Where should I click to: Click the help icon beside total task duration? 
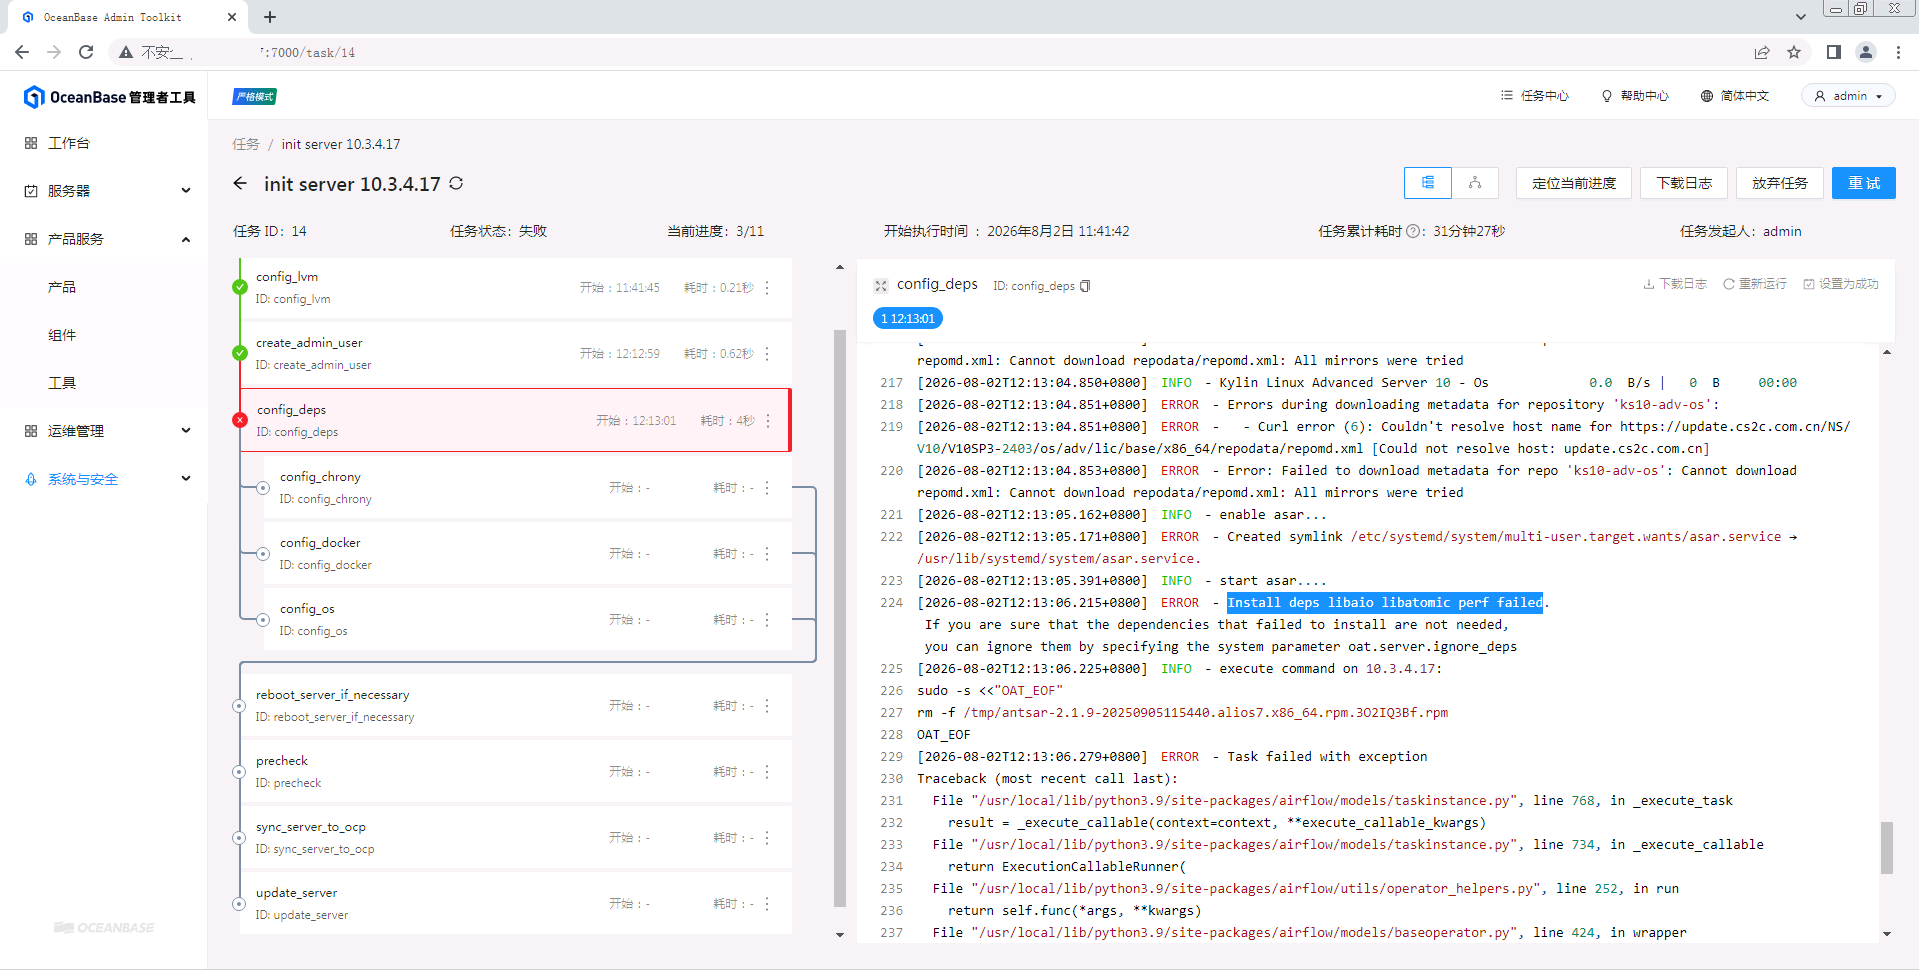(x=1413, y=231)
